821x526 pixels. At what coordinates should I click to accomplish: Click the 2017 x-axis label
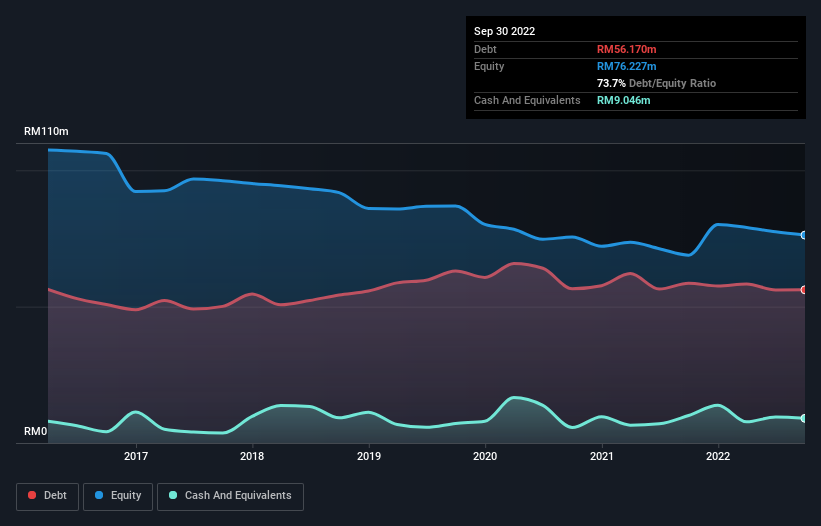136,456
